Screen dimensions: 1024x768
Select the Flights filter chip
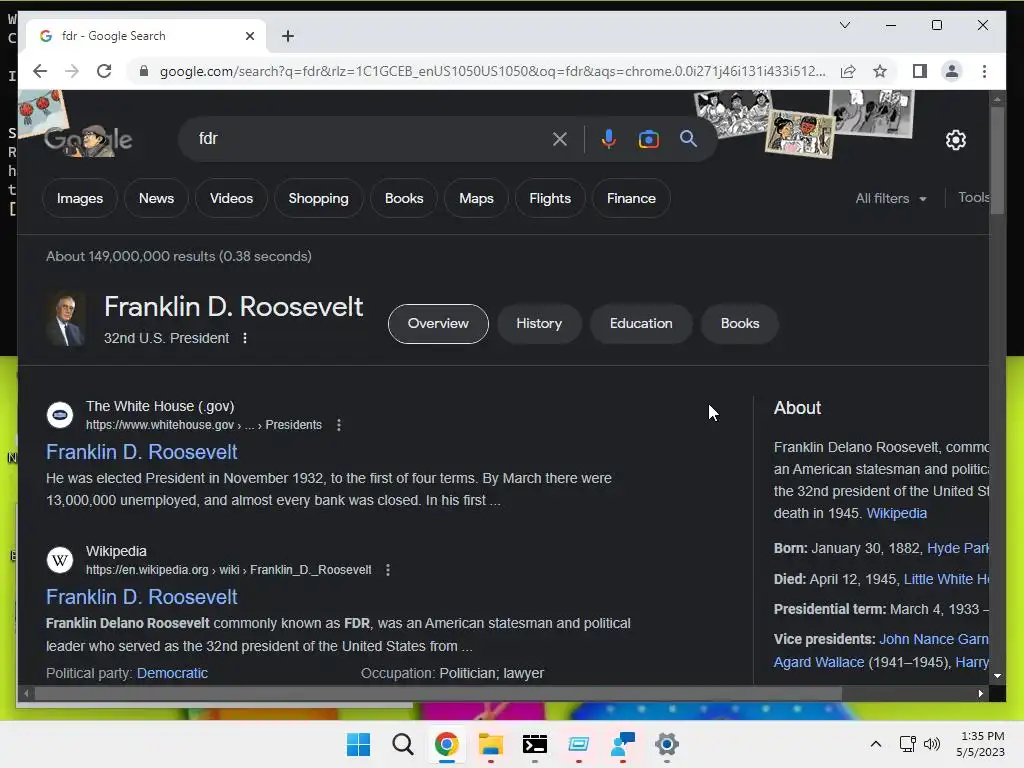tap(550, 199)
